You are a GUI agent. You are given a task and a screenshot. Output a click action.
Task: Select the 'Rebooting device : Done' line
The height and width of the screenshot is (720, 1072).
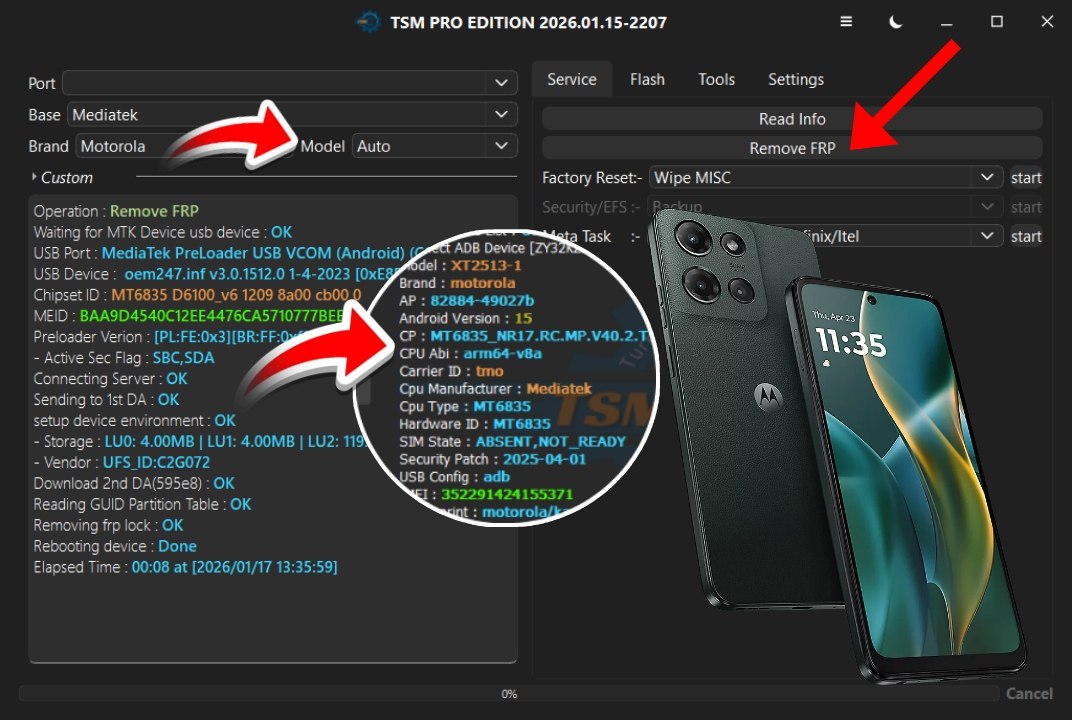tap(115, 546)
